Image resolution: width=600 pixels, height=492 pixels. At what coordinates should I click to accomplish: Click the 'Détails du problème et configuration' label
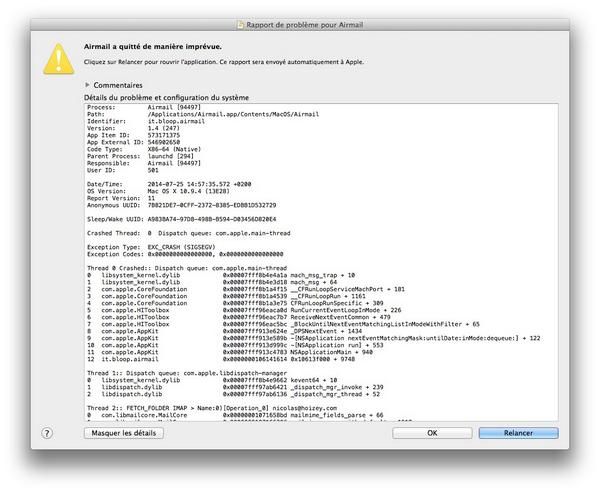pos(166,98)
